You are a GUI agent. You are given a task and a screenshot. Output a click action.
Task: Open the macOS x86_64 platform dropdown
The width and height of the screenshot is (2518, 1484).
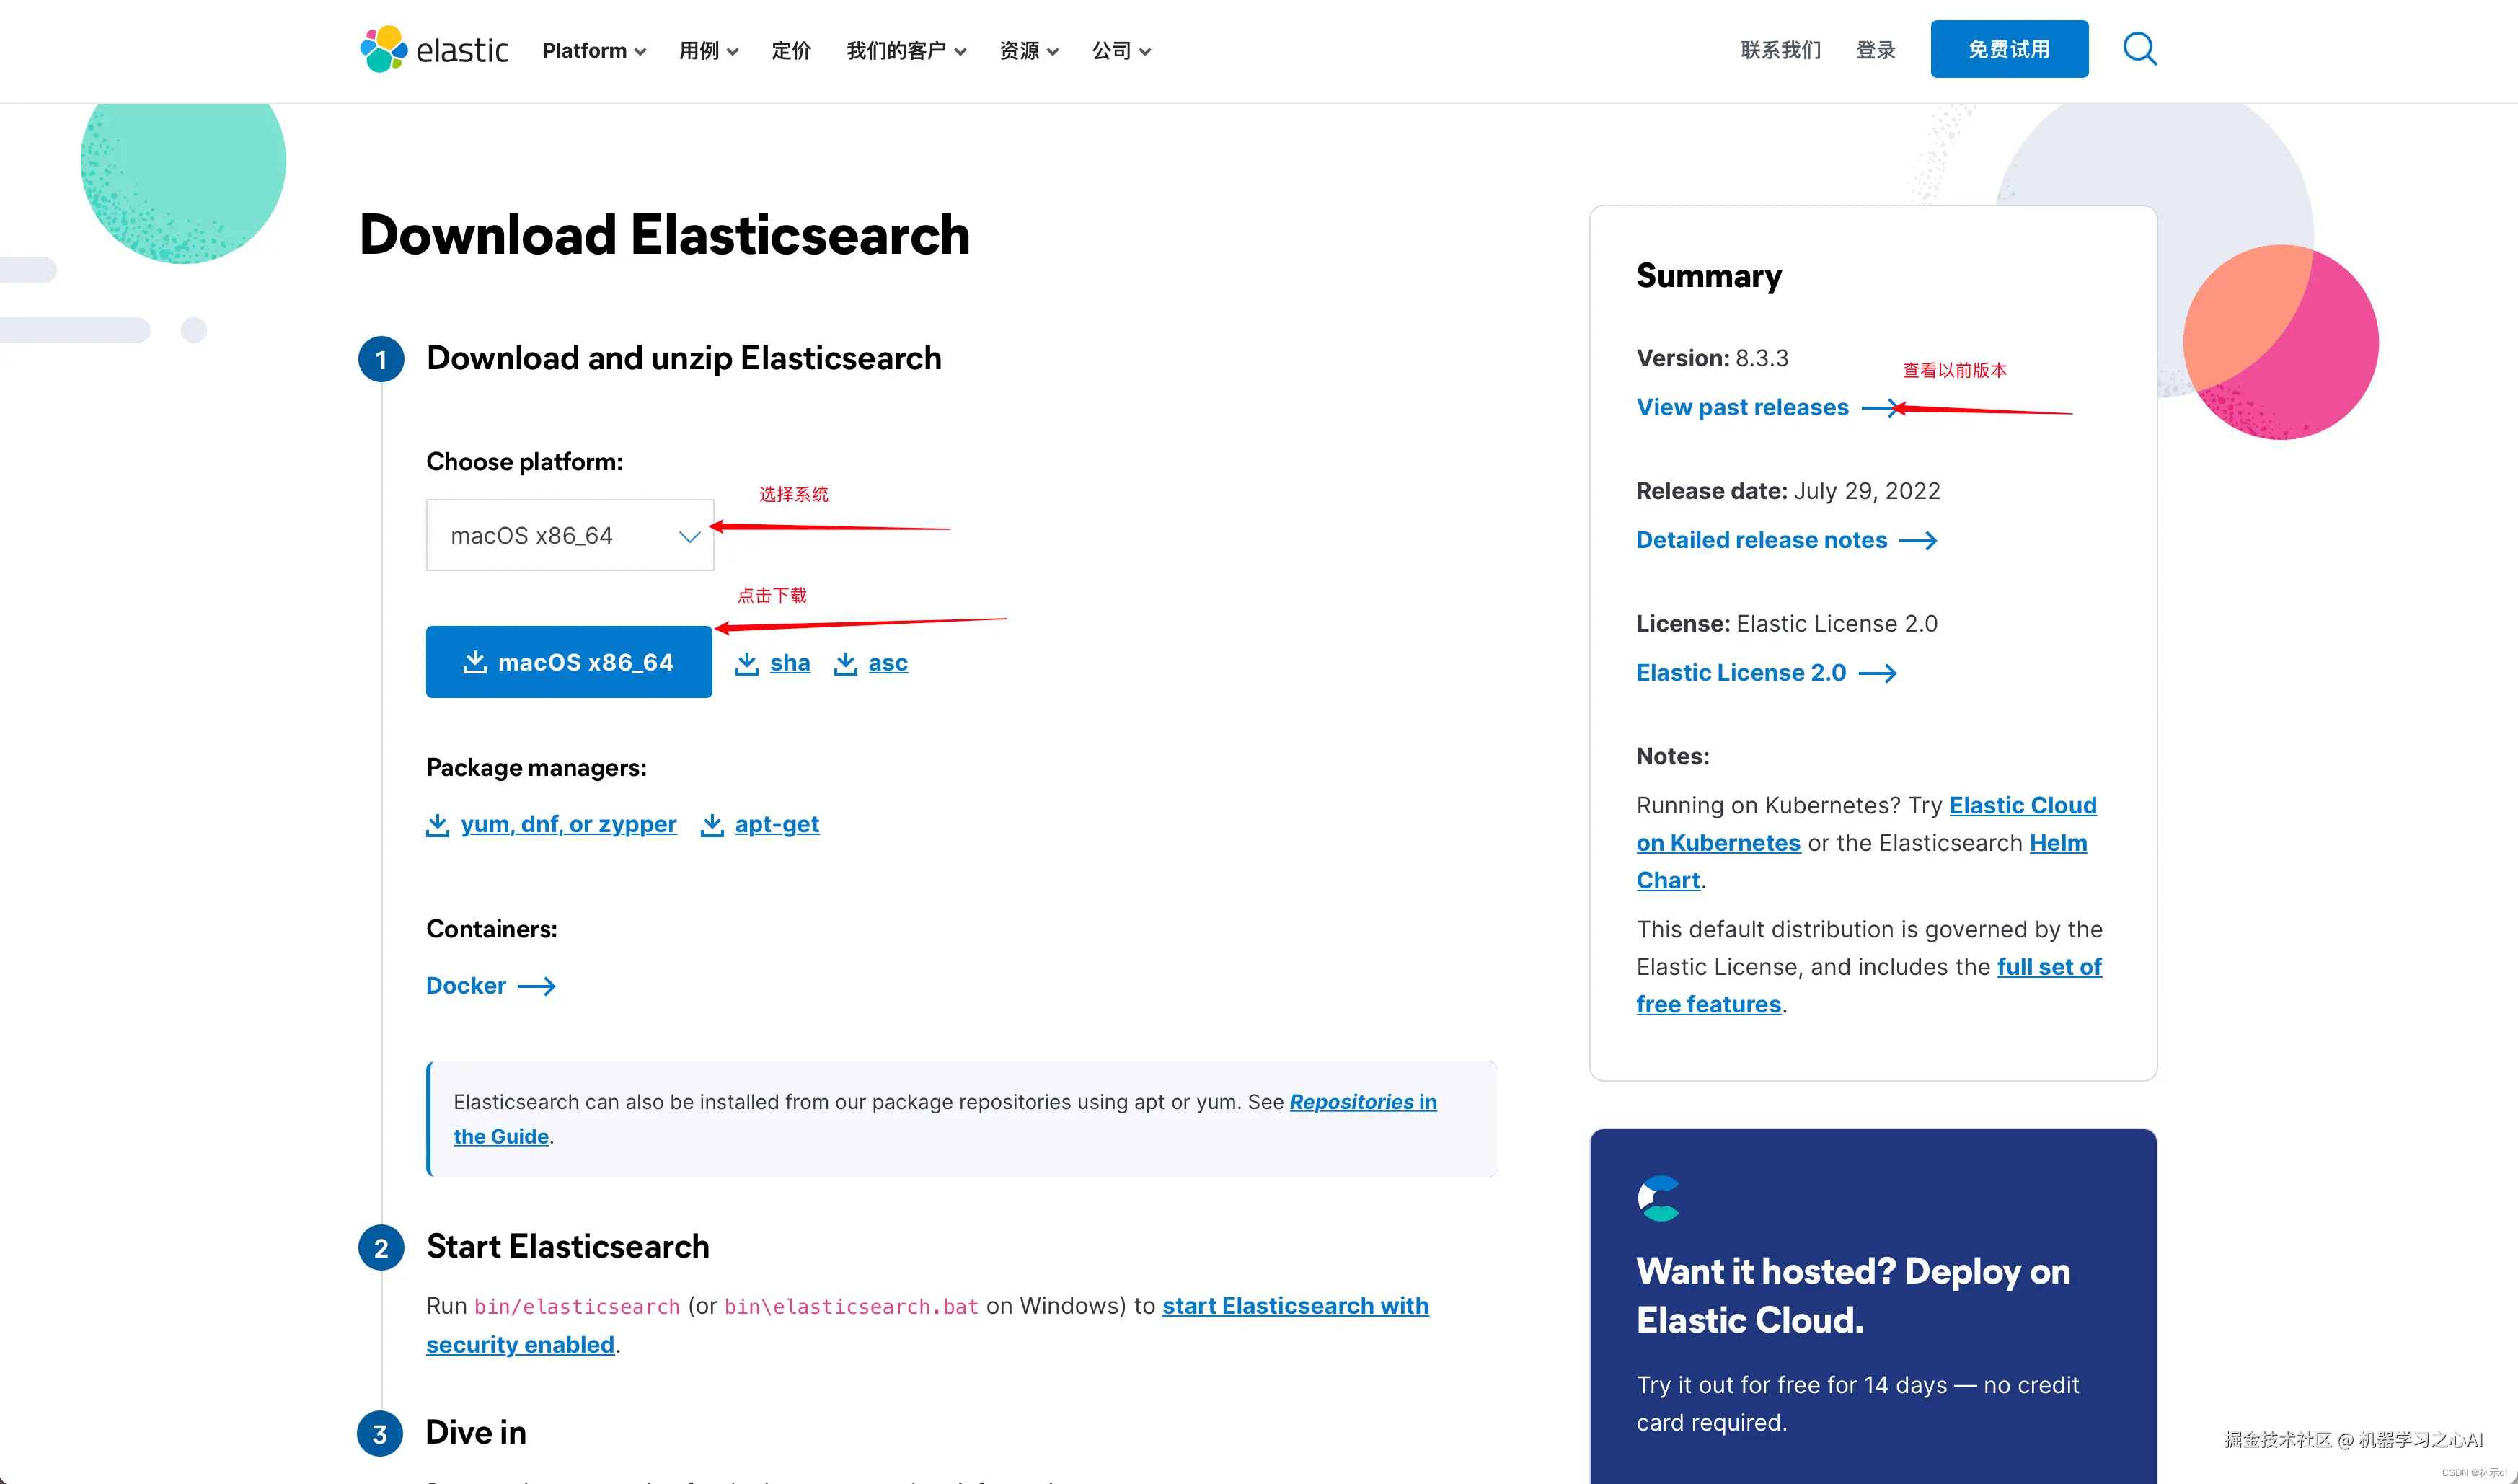click(570, 535)
